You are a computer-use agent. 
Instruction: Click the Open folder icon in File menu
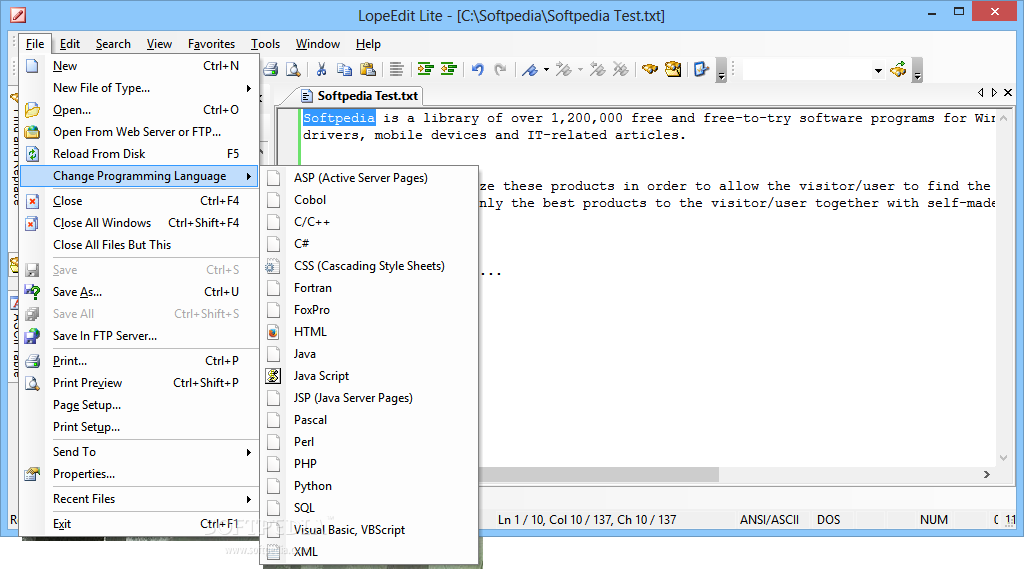coord(32,110)
